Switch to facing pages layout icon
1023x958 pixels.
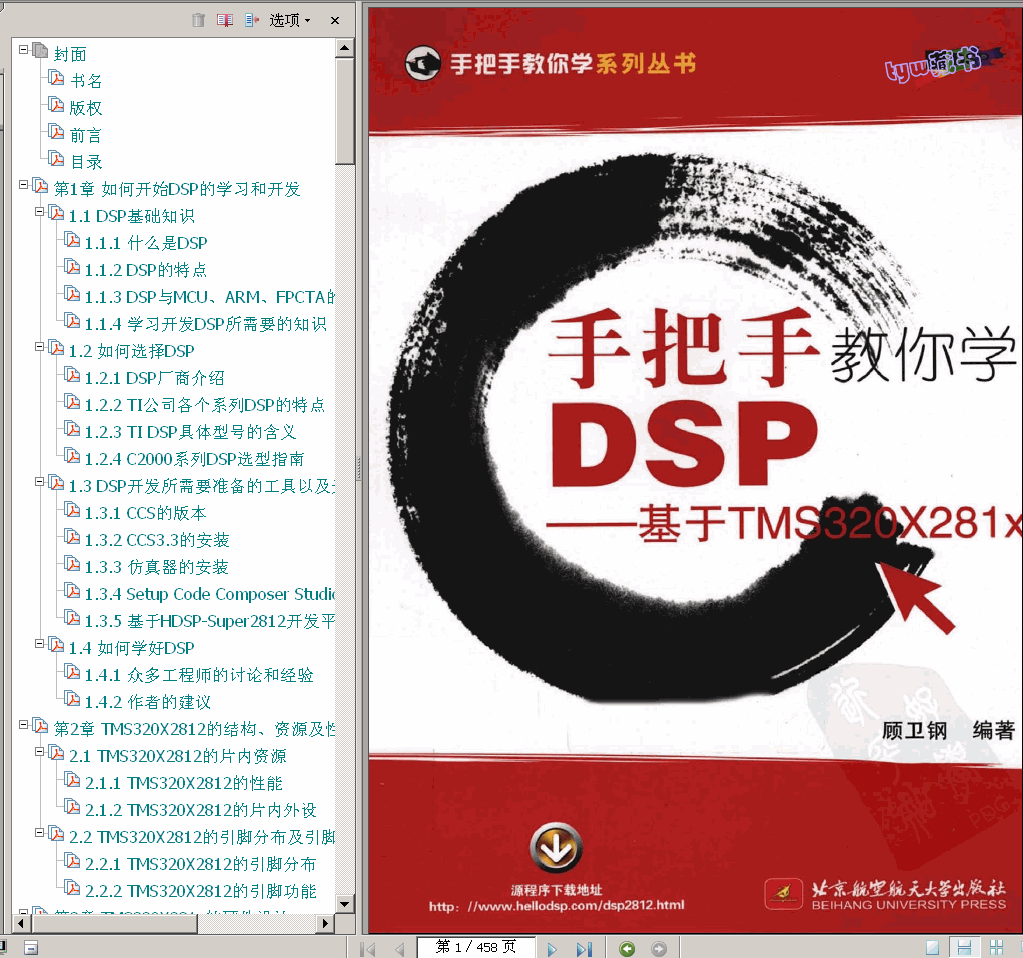996,948
